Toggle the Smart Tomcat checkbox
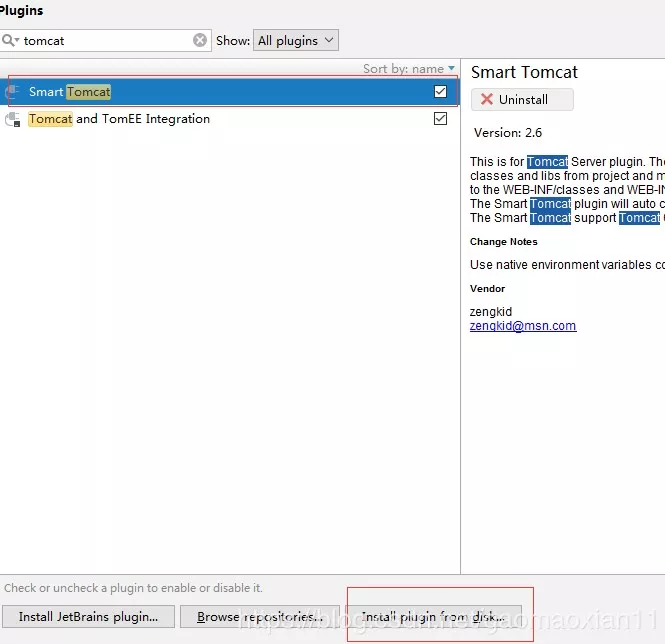 (x=440, y=92)
